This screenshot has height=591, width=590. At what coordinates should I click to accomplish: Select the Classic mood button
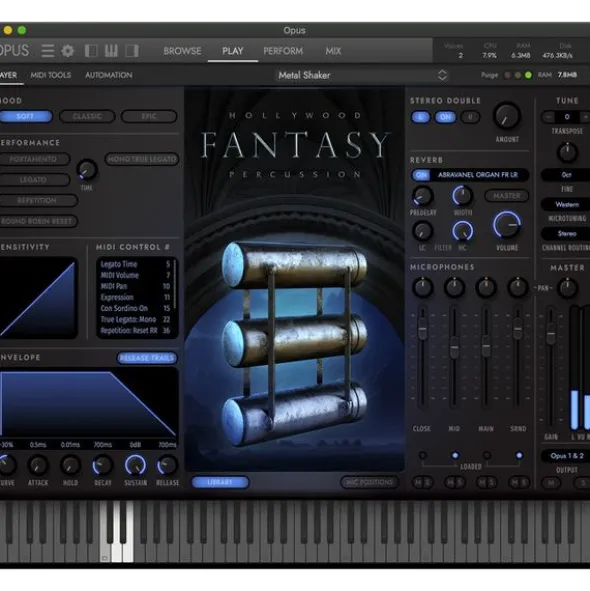(87, 116)
